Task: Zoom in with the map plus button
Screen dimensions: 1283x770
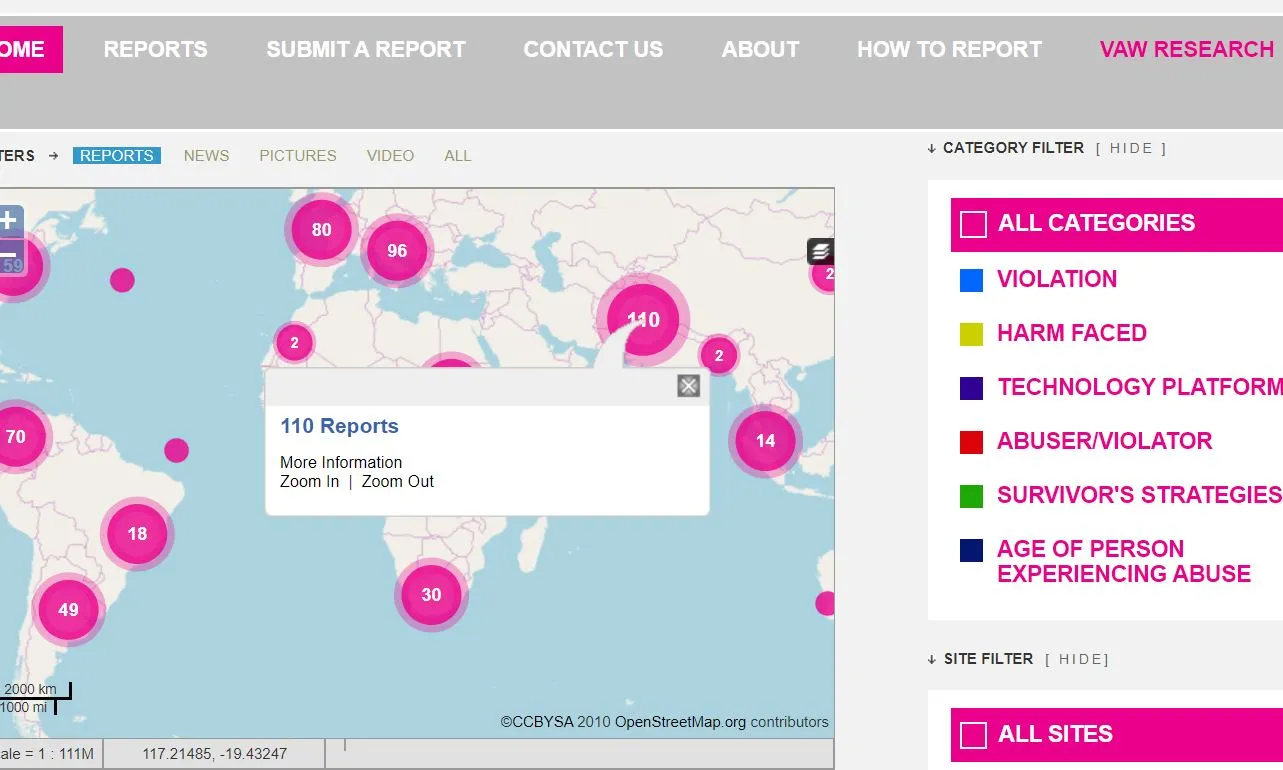Action: click(9, 220)
